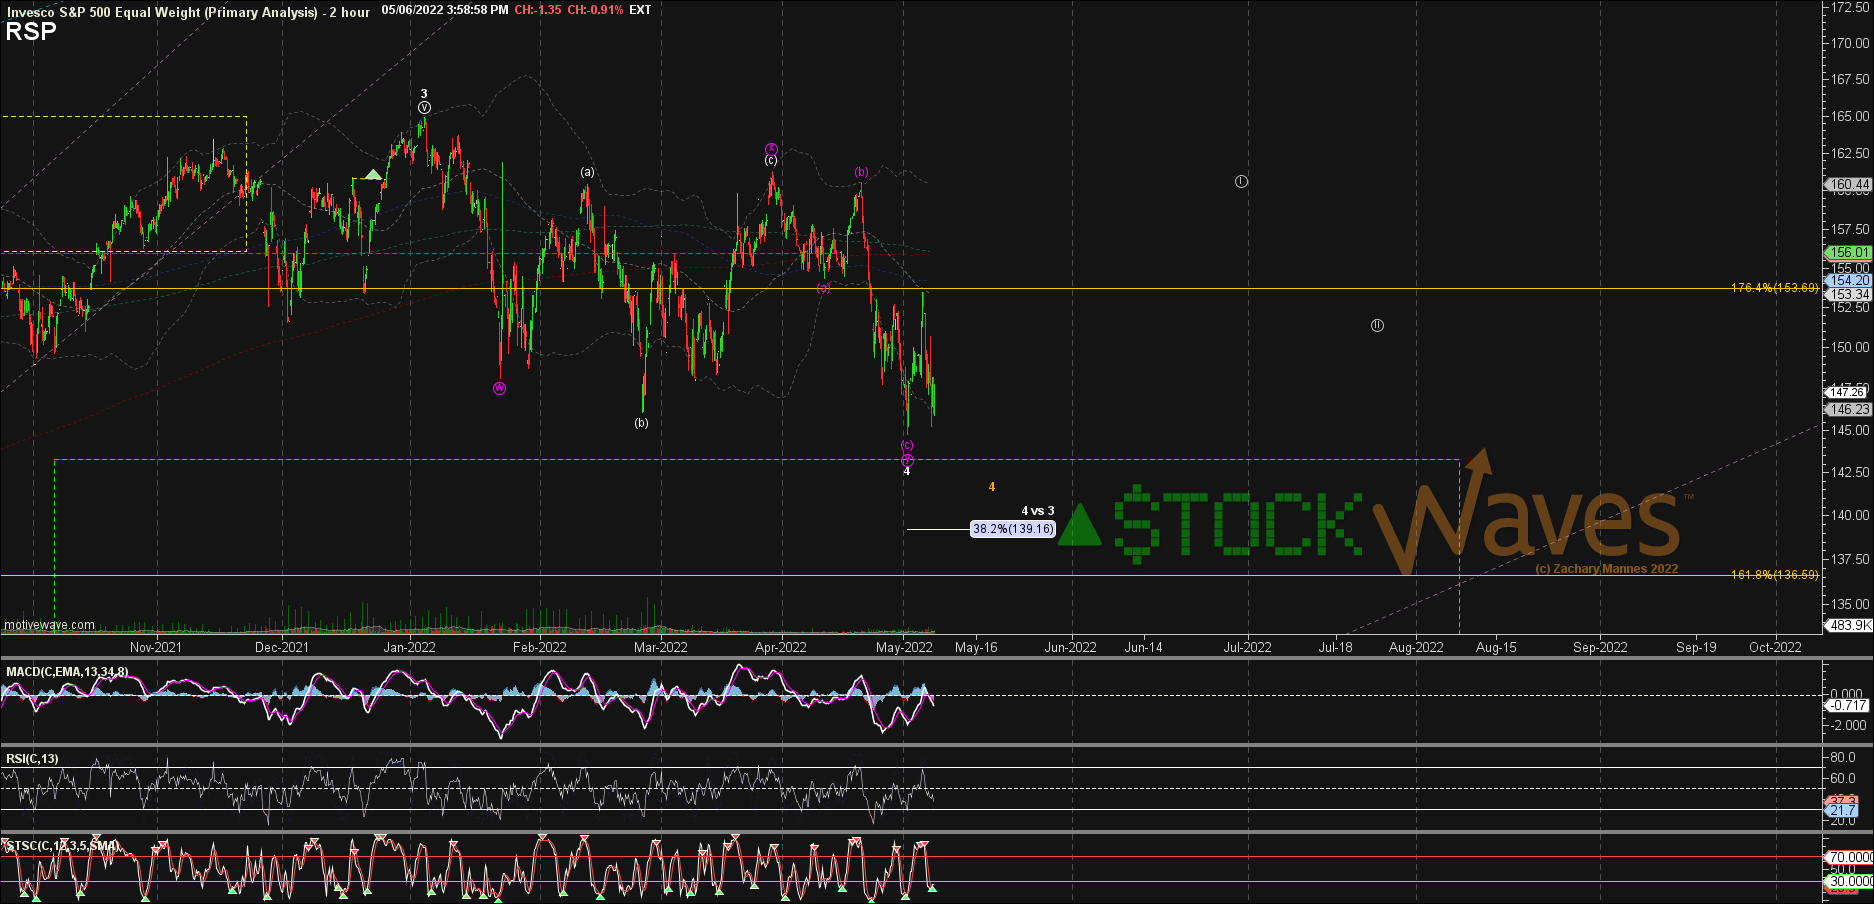Click the 135.00 price axis label
The width and height of the screenshot is (1874, 904).
point(1850,604)
